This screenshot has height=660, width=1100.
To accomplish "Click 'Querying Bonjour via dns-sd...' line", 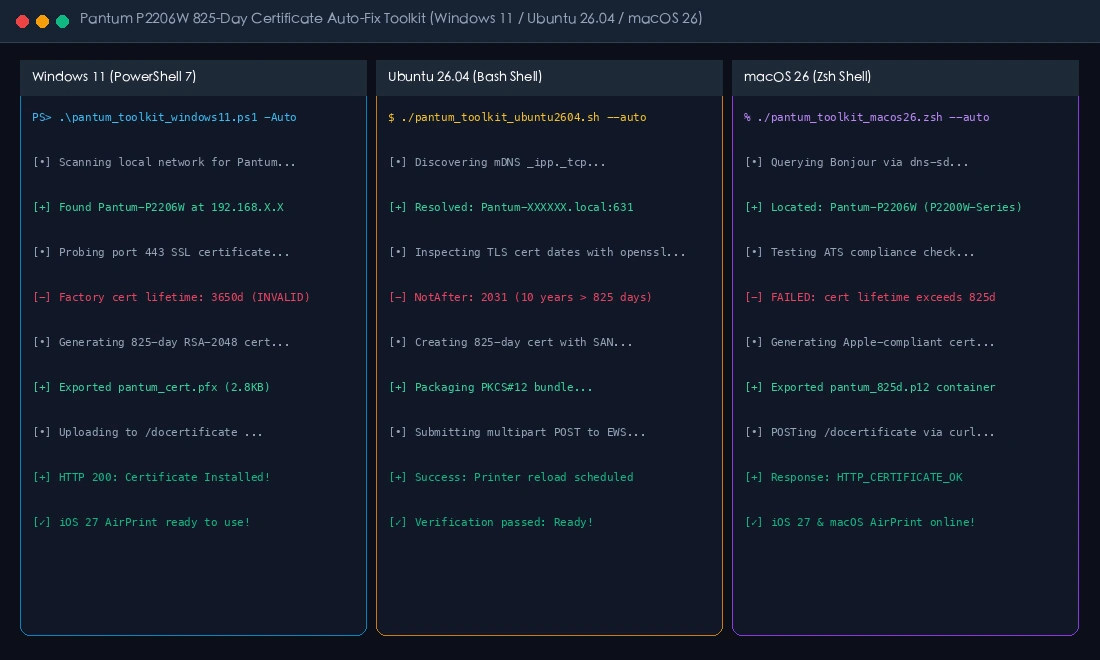I will (x=857, y=162).
